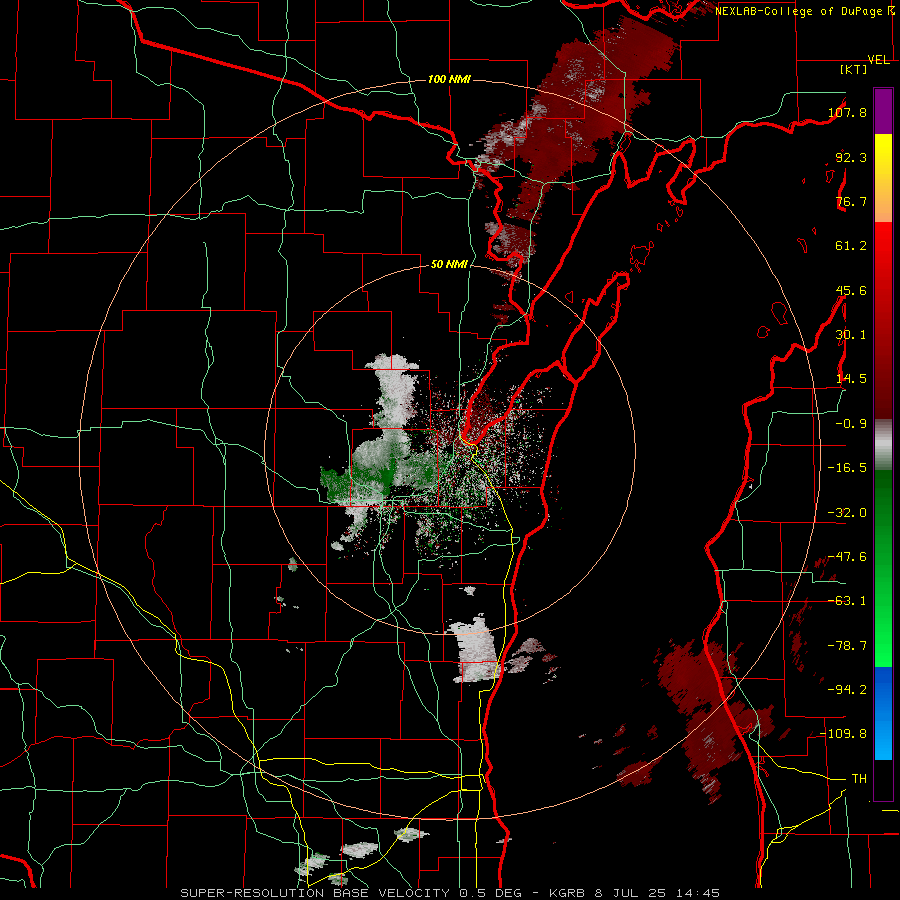This screenshot has width=900, height=900.
Task: Click the blue segment of the color bar
Action: (883, 713)
